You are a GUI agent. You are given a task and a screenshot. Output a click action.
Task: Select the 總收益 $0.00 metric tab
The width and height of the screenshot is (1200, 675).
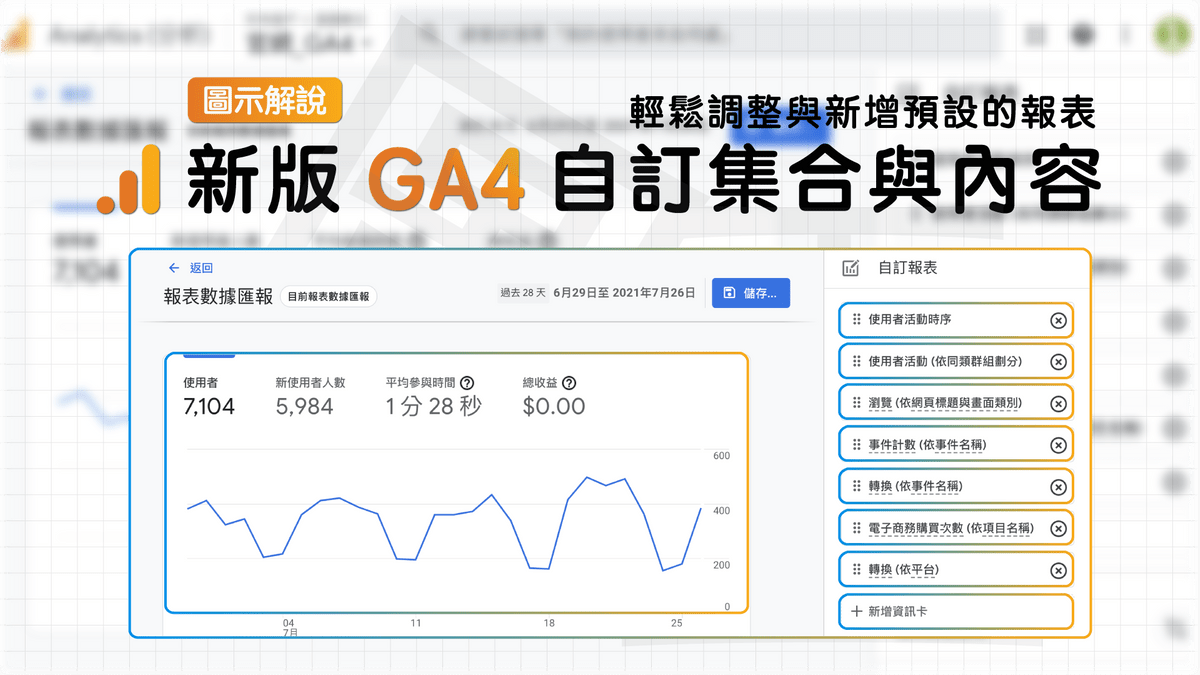[x=554, y=397]
